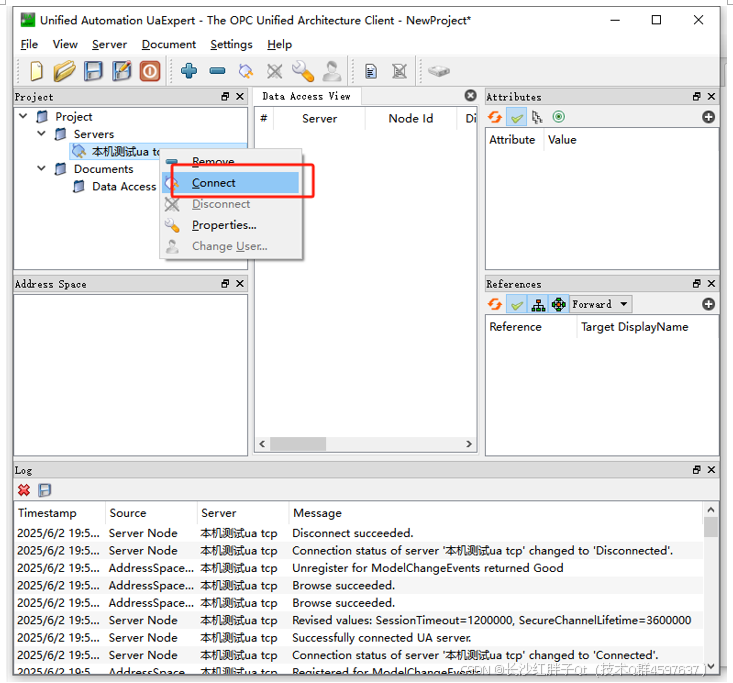This screenshot has width=733, height=683.
Task: Refresh the References panel
Action: pos(495,304)
